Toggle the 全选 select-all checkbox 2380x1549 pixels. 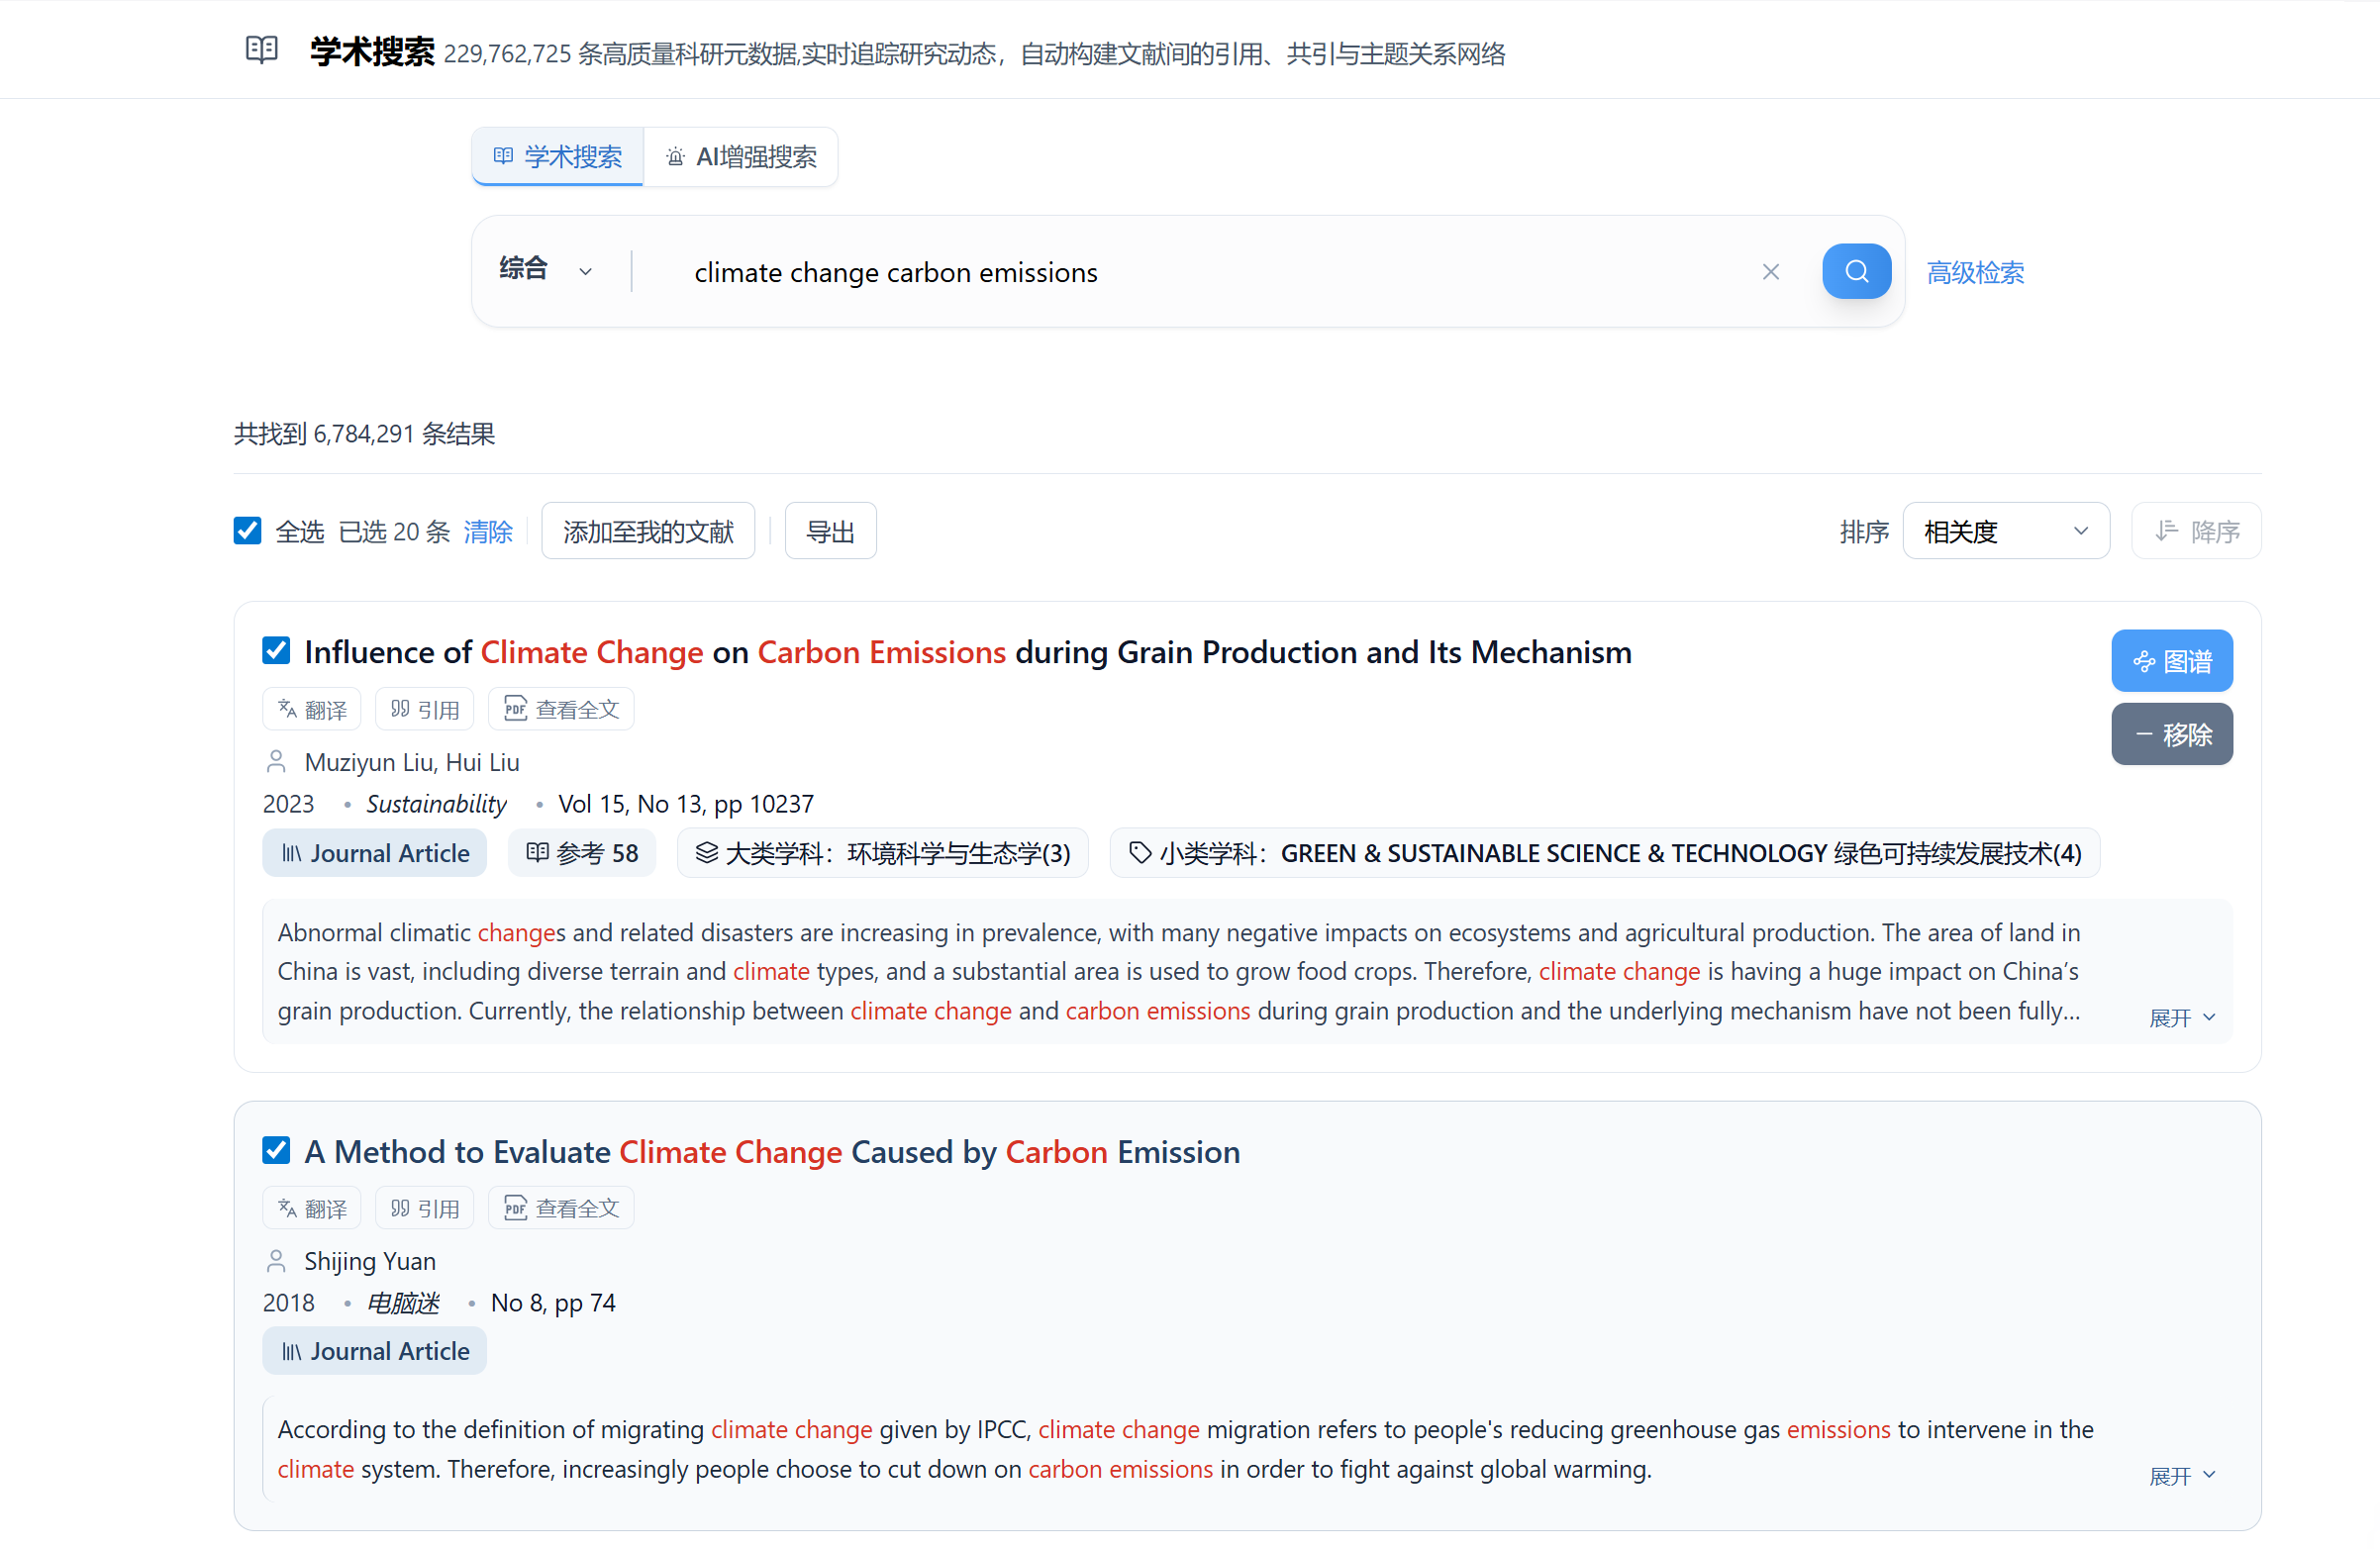coord(247,531)
